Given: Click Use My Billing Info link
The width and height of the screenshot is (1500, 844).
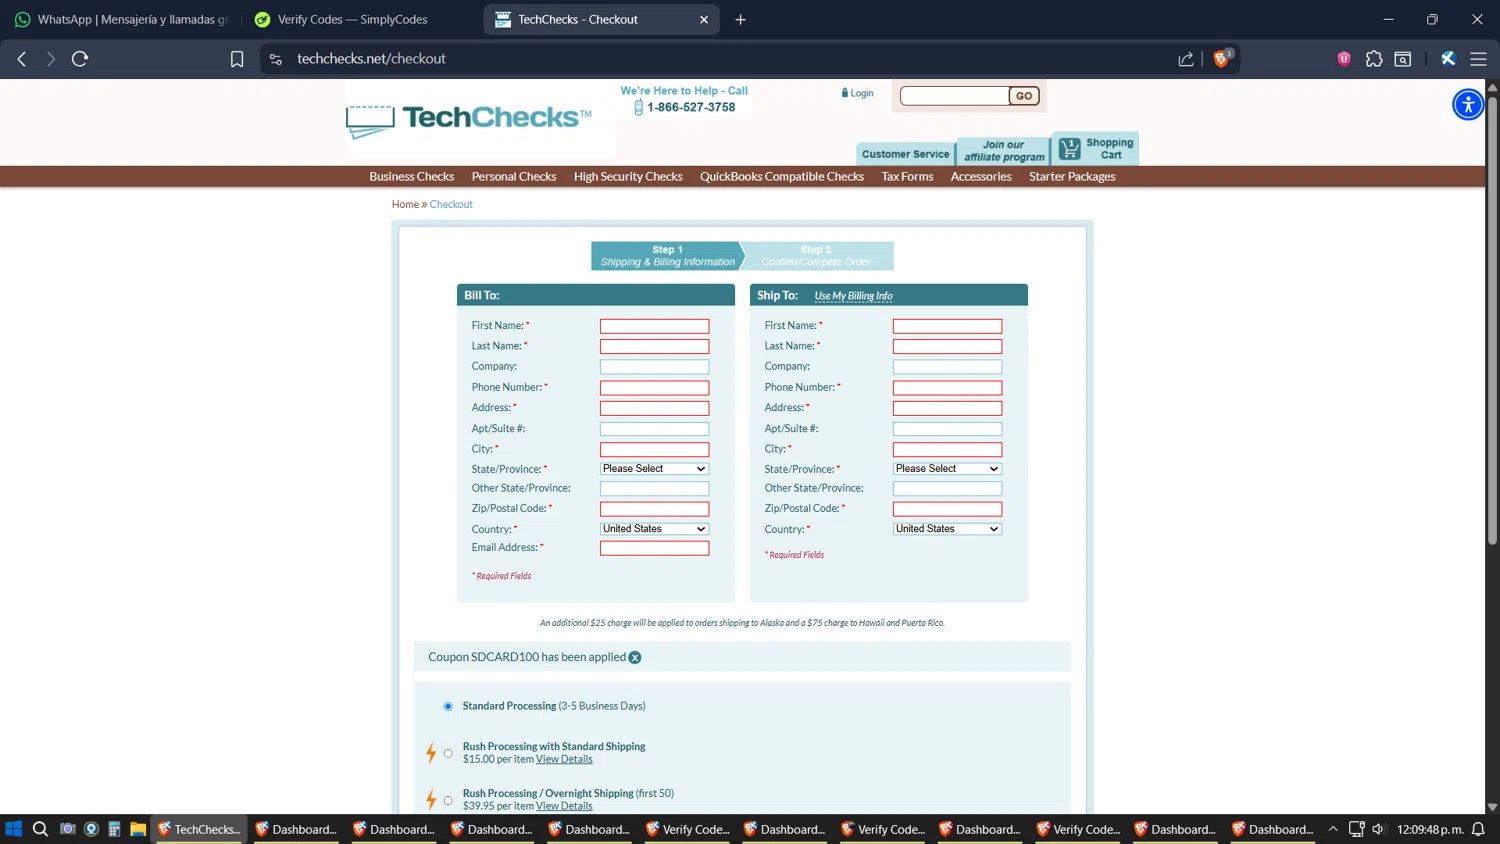Looking at the screenshot, I should pyautogui.click(x=853, y=296).
